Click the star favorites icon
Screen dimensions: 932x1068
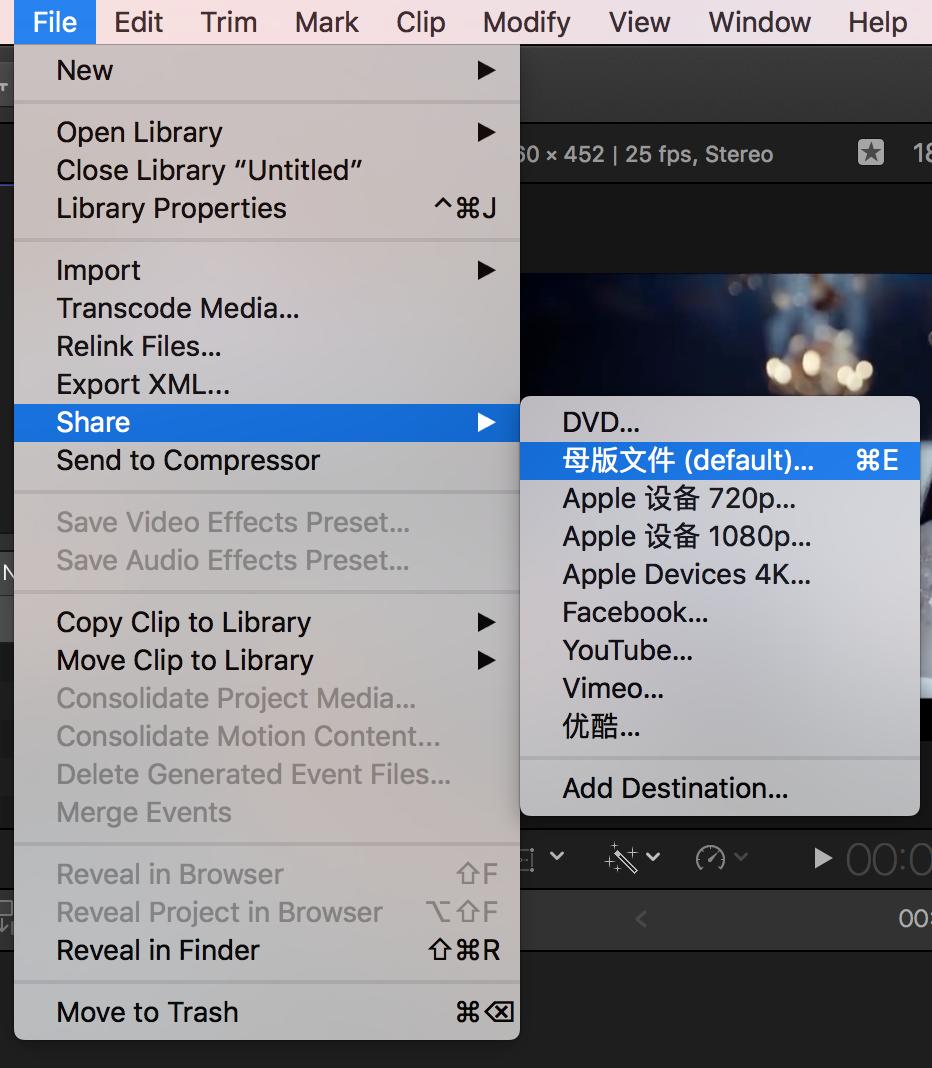click(871, 153)
